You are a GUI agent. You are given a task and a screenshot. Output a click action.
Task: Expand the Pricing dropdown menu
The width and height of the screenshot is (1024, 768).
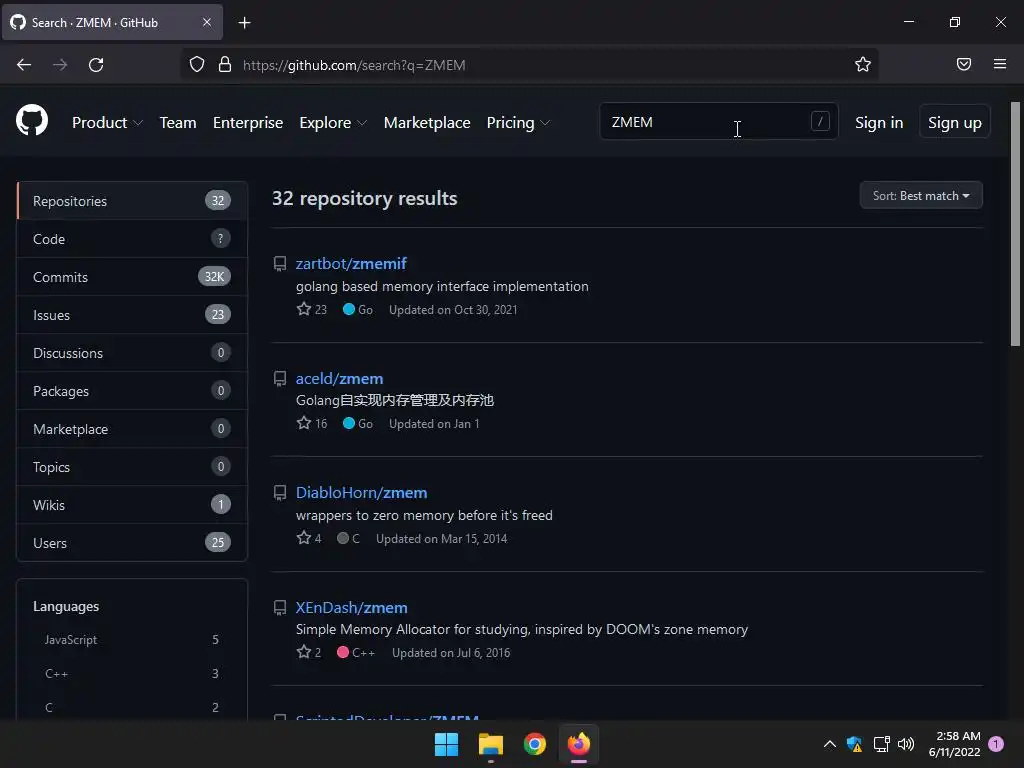519,123
